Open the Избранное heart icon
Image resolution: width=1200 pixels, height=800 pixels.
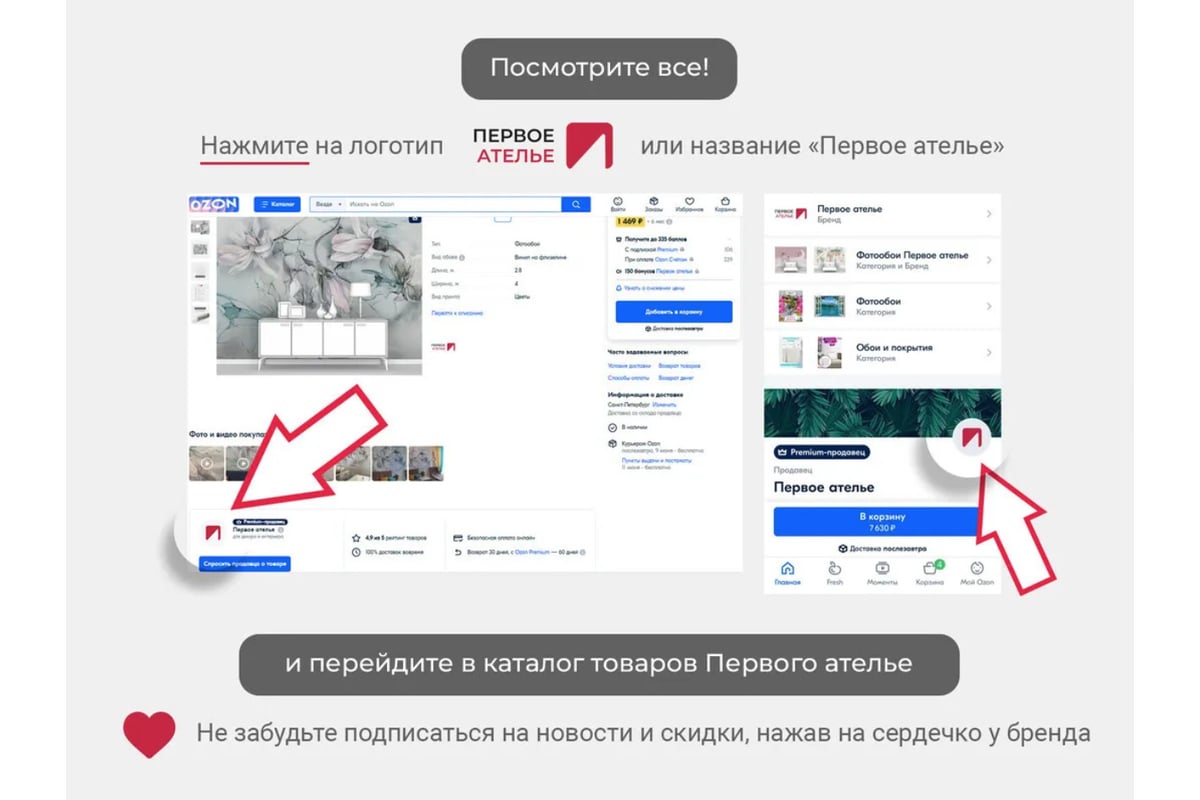point(688,203)
